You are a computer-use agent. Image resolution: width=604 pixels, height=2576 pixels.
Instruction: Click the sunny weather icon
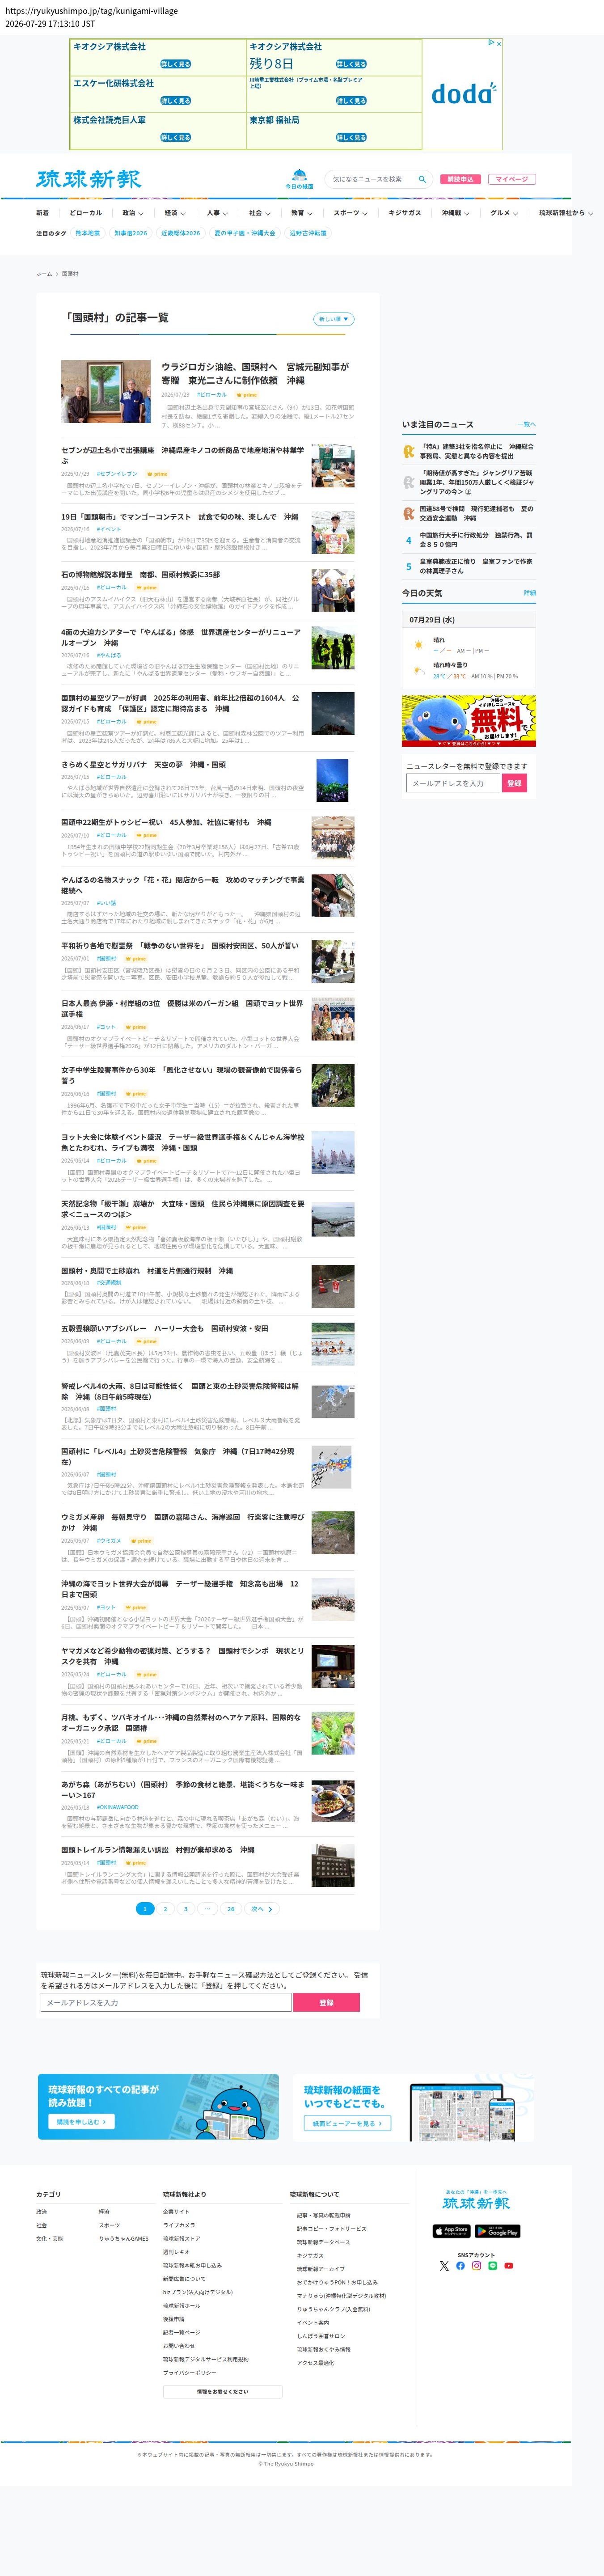tap(418, 645)
